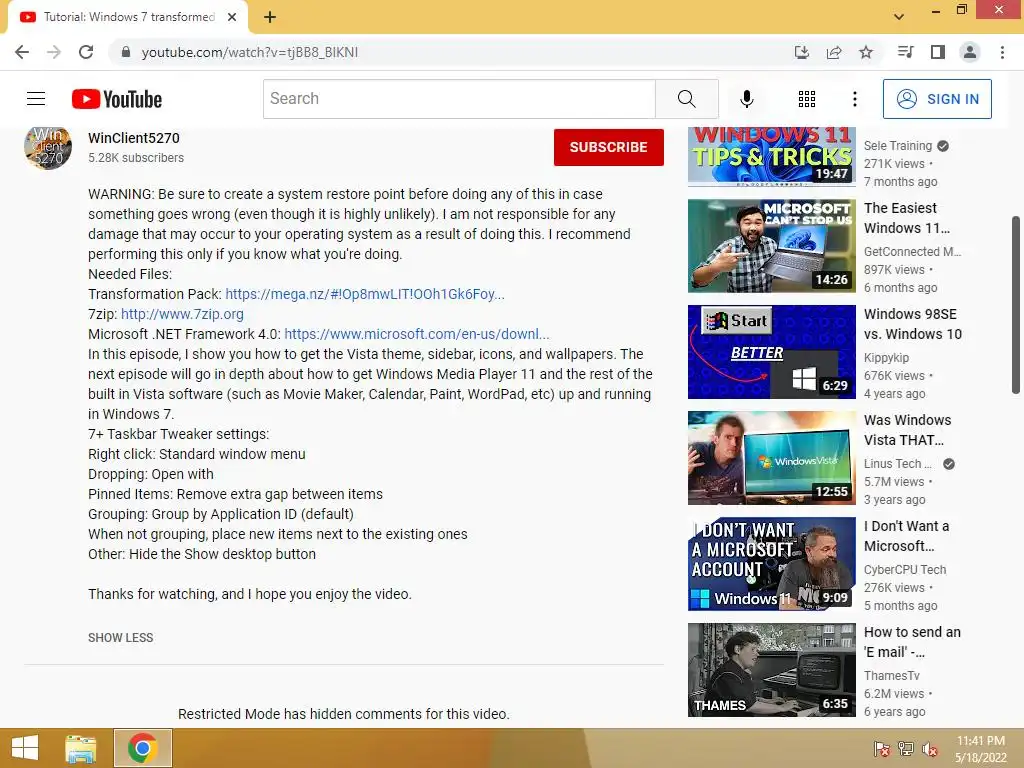The width and height of the screenshot is (1024, 768).
Task: Open Windows 98SE vs. Windows 10 title
Action: [x=913, y=324]
